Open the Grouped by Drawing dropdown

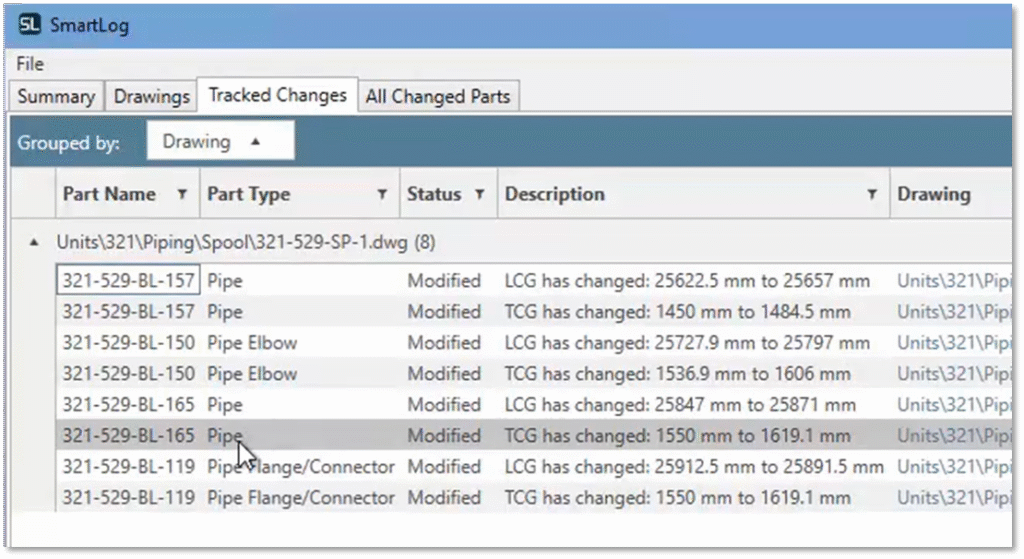(x=220, y=141)
